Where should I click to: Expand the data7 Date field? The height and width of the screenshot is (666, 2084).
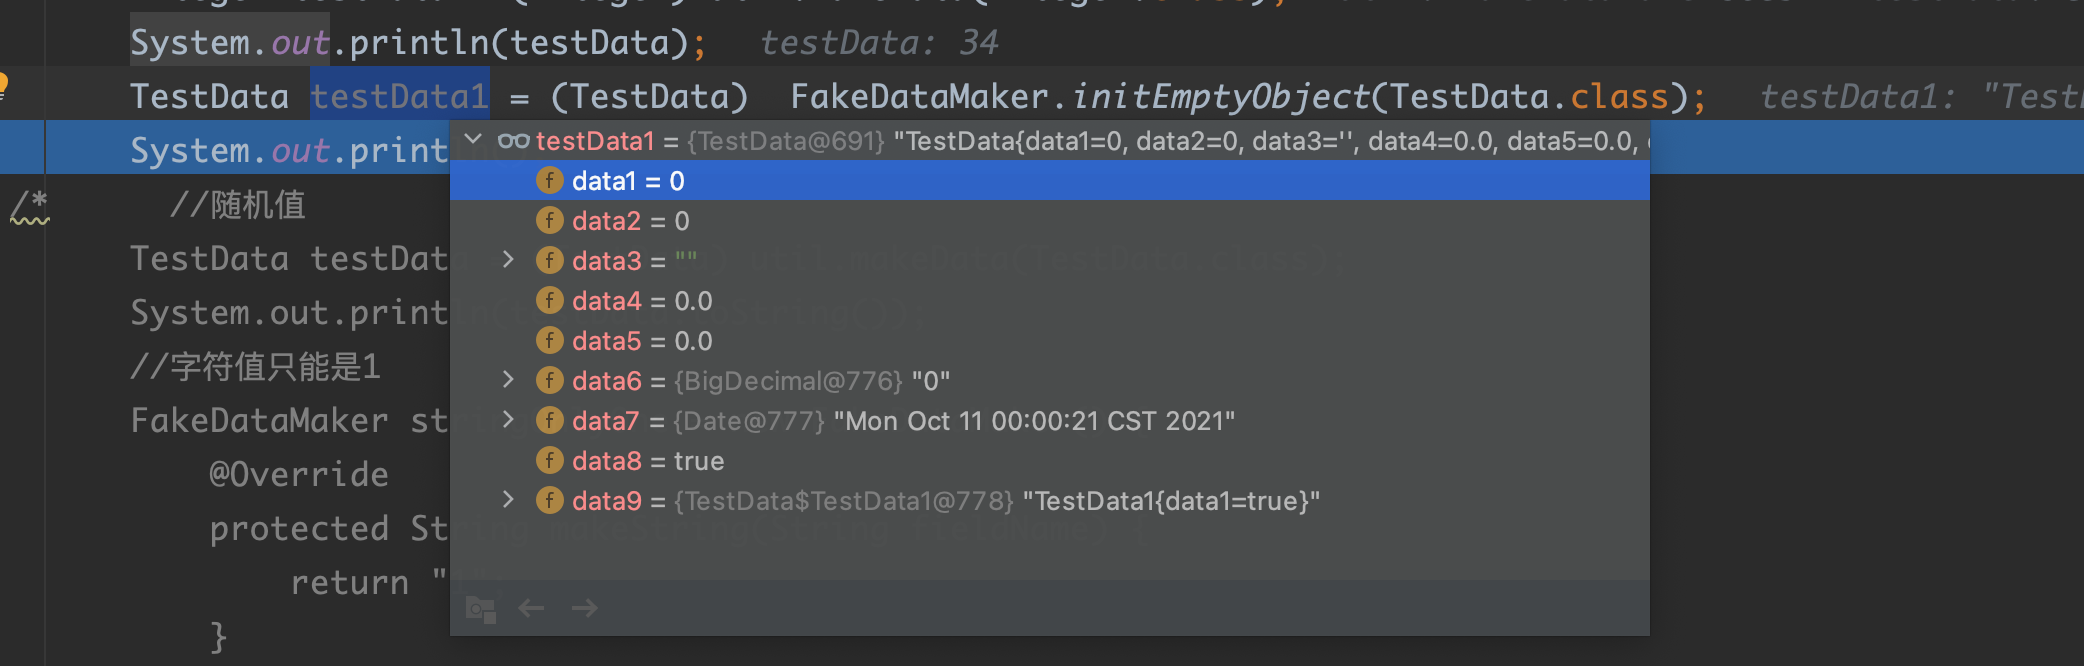point(508,420)
